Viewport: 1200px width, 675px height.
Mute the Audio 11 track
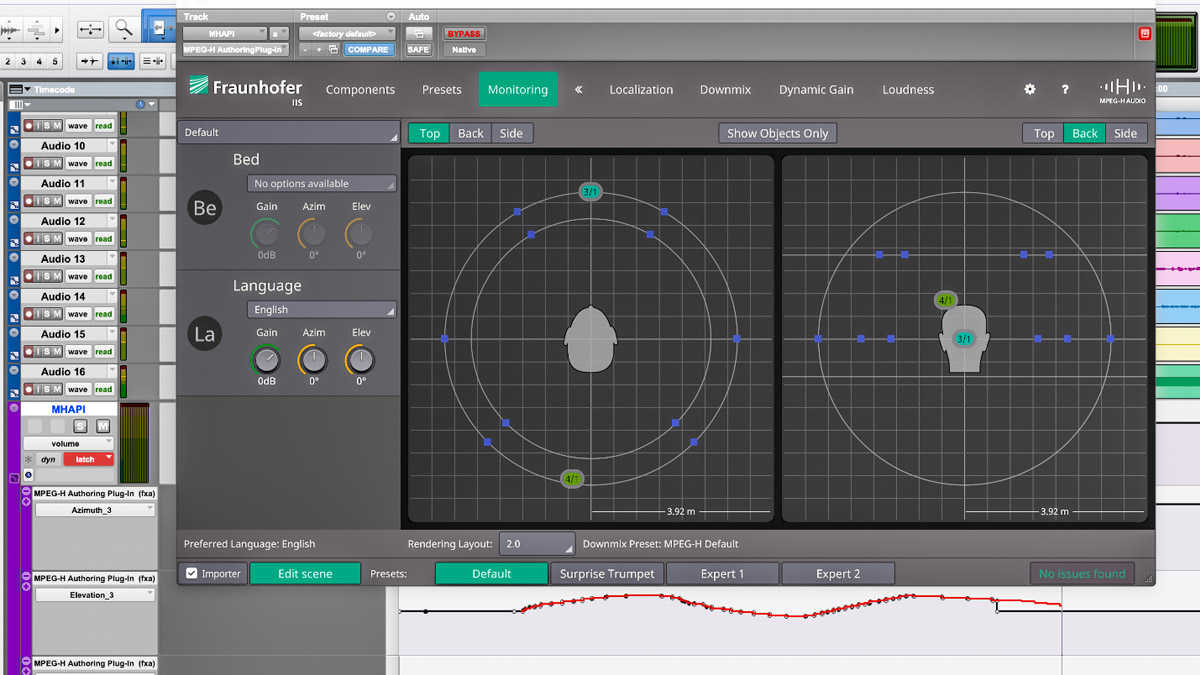click(x=57, y=201)
